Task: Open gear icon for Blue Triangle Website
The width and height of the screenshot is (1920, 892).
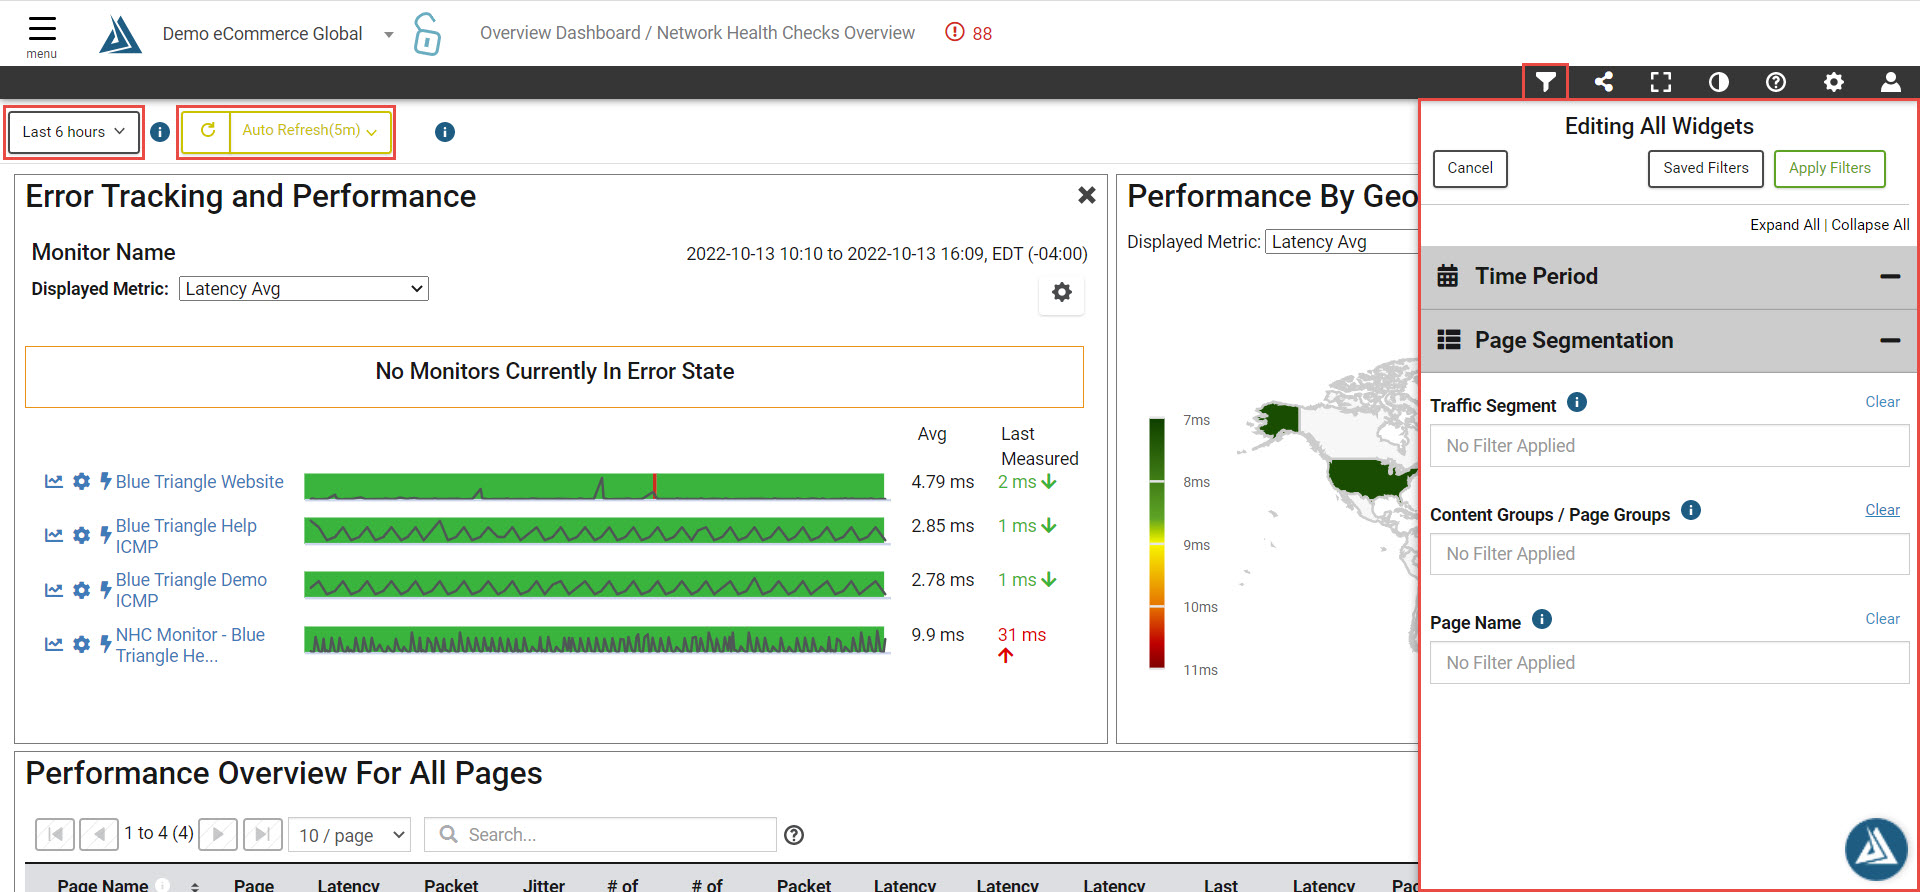Action: (82, 482)
